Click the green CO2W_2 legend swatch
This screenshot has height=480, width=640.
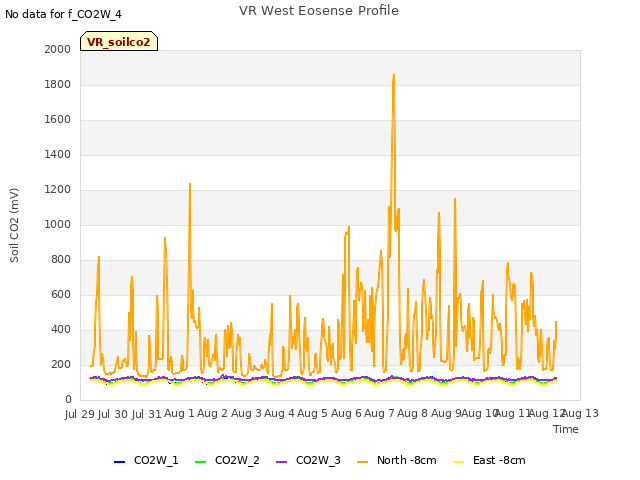point(200,462)
